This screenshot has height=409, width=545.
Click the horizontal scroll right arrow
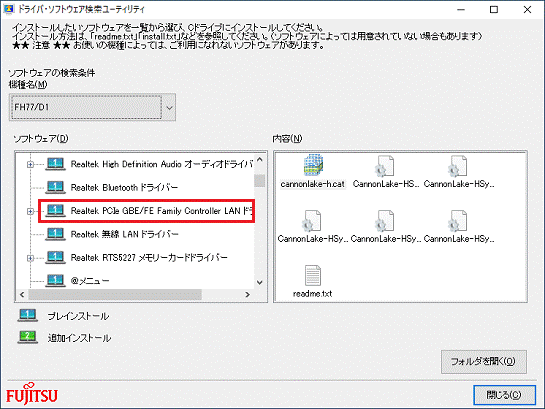click(x=247, y=295)
